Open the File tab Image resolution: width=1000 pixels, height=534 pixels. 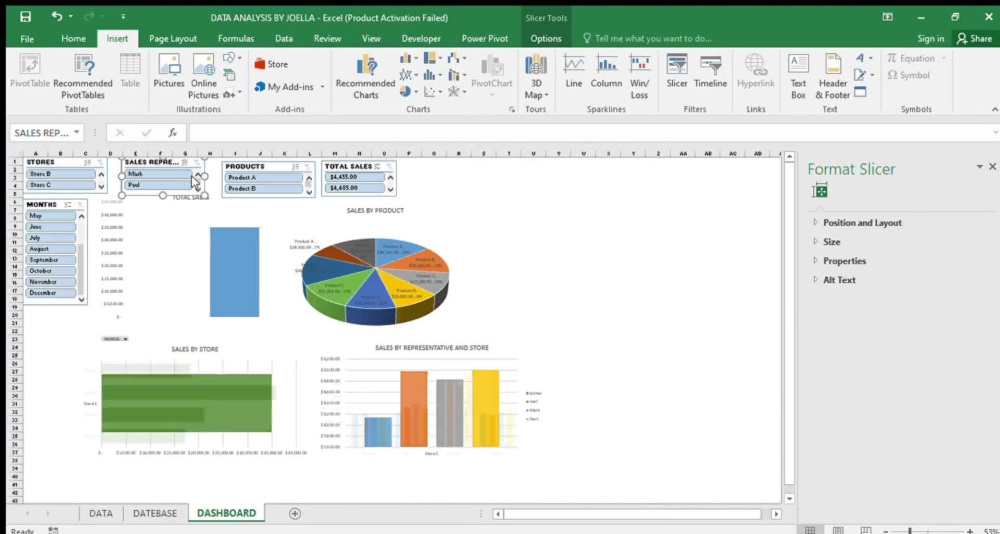coord(27,38)
